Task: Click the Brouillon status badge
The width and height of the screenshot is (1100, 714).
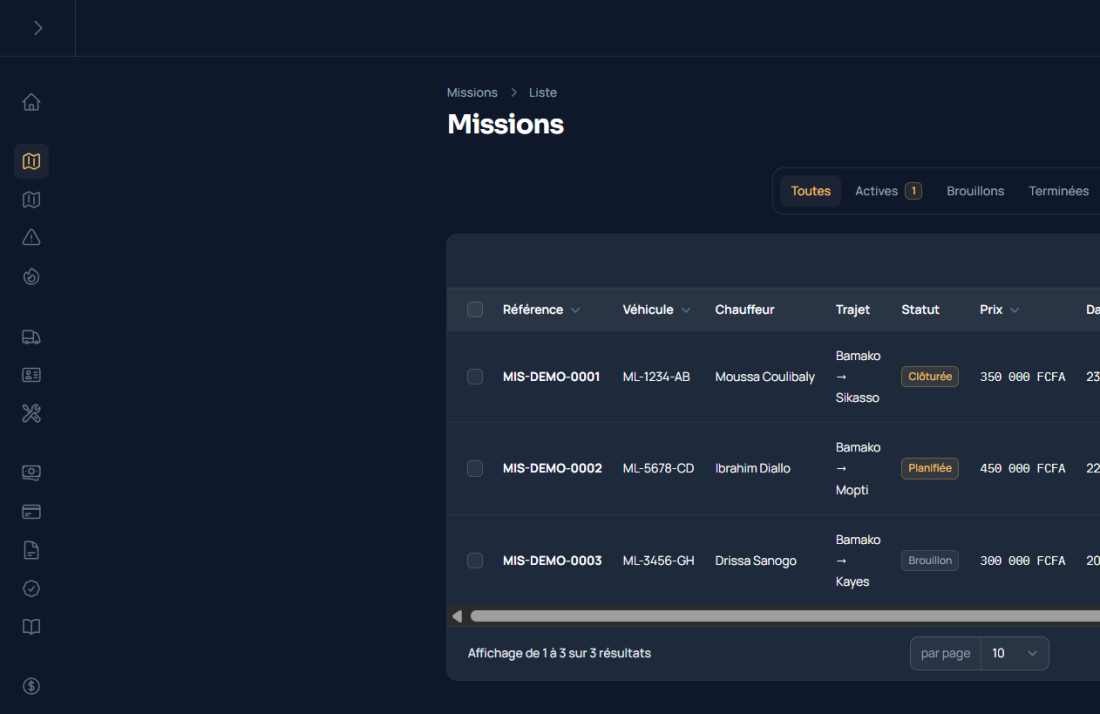Action: click(x=930, y=560)
